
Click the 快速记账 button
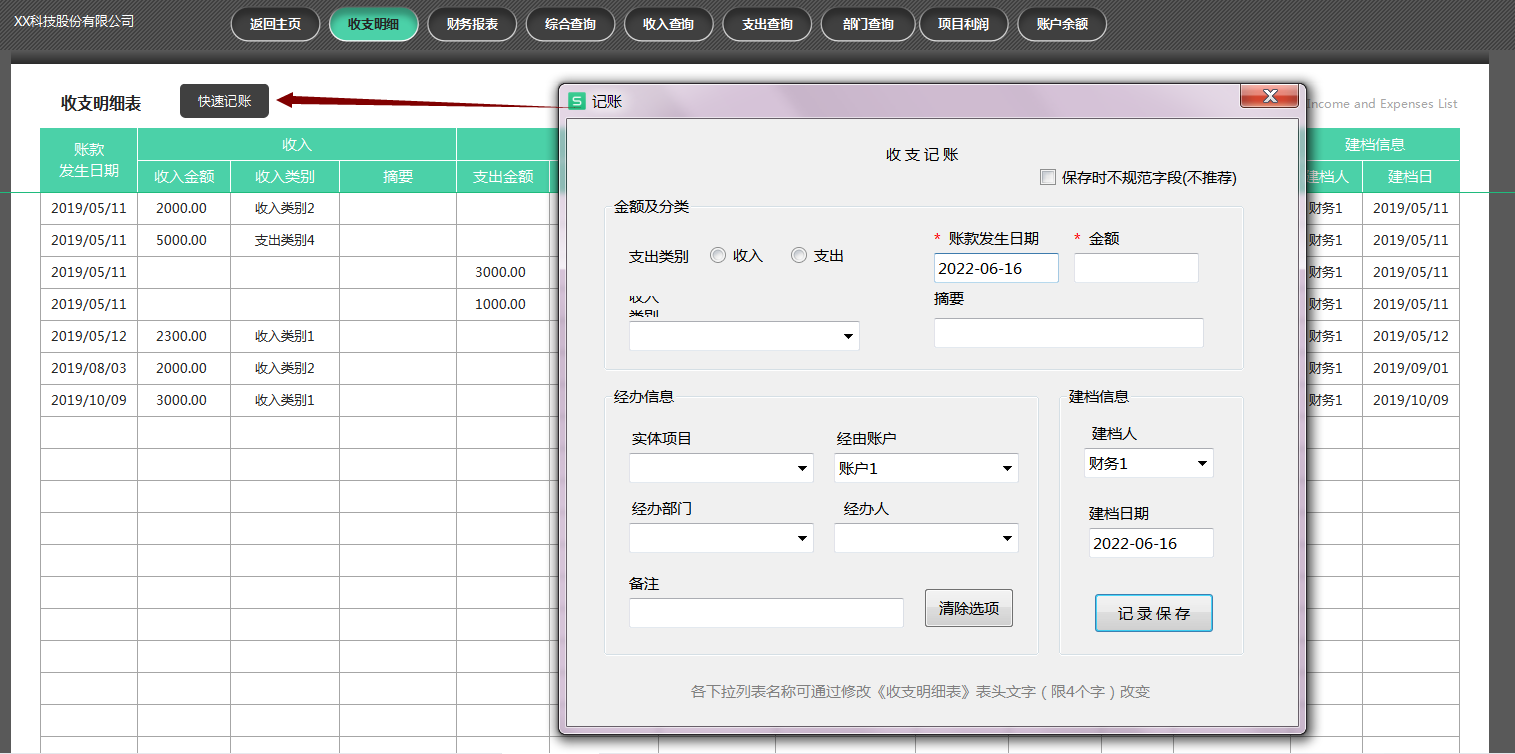tap(224, 101)
